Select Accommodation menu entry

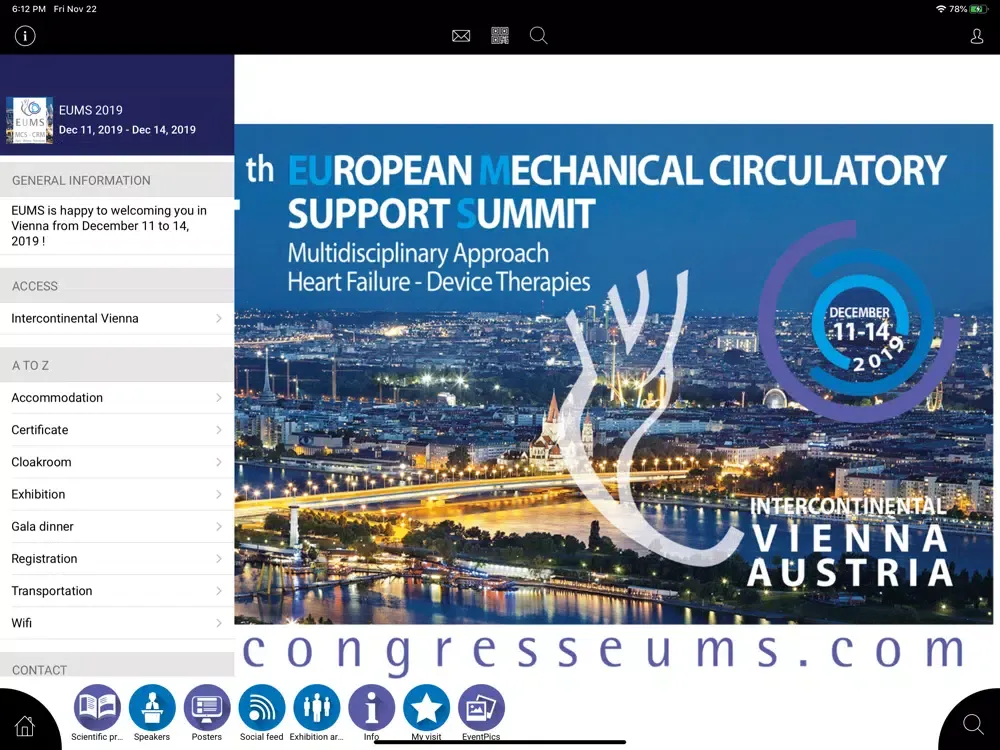point(117,397)
